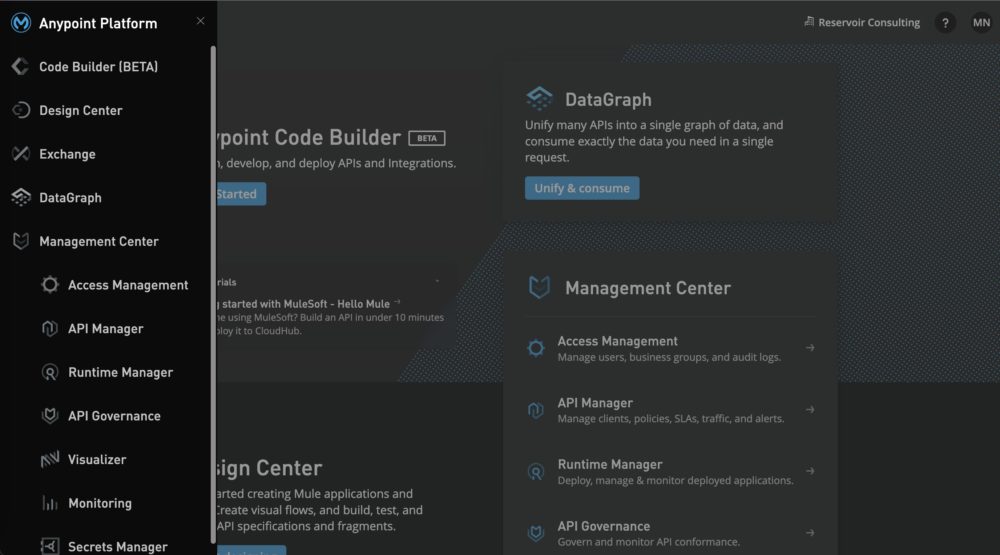
Task: Click the Exchange icon in the sidebar
Action: point(20,154)
